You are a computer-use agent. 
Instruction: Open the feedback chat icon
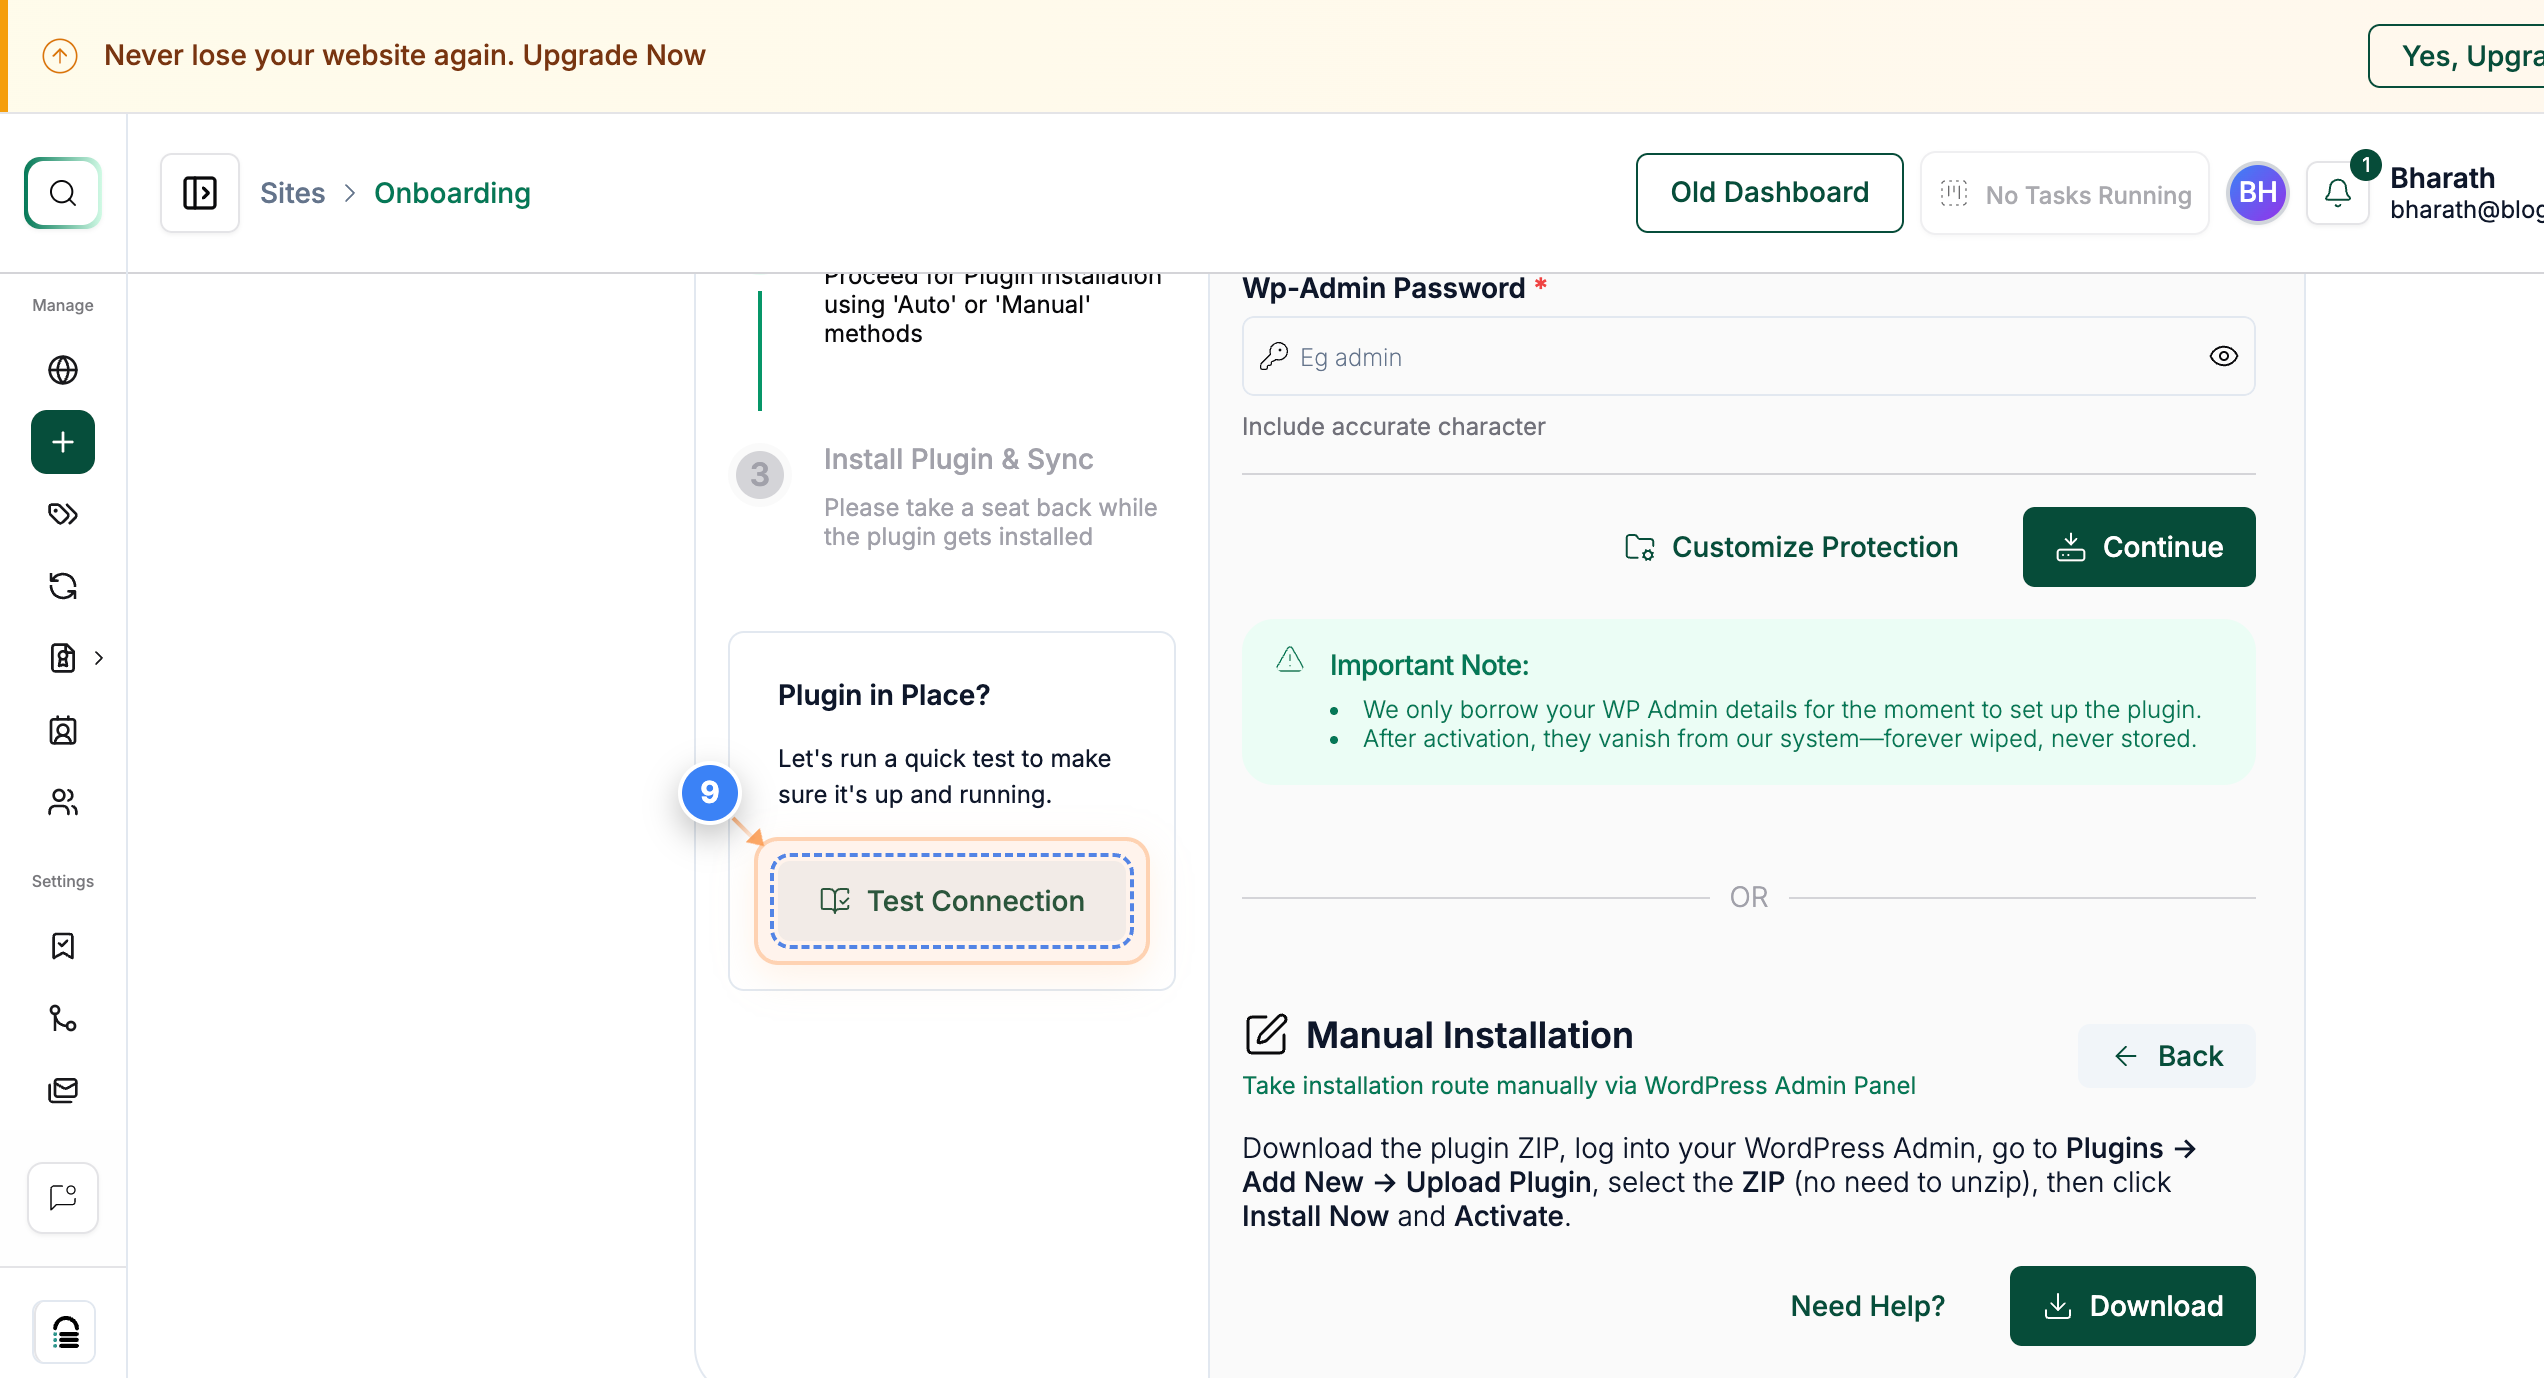tap(63, 1198)
